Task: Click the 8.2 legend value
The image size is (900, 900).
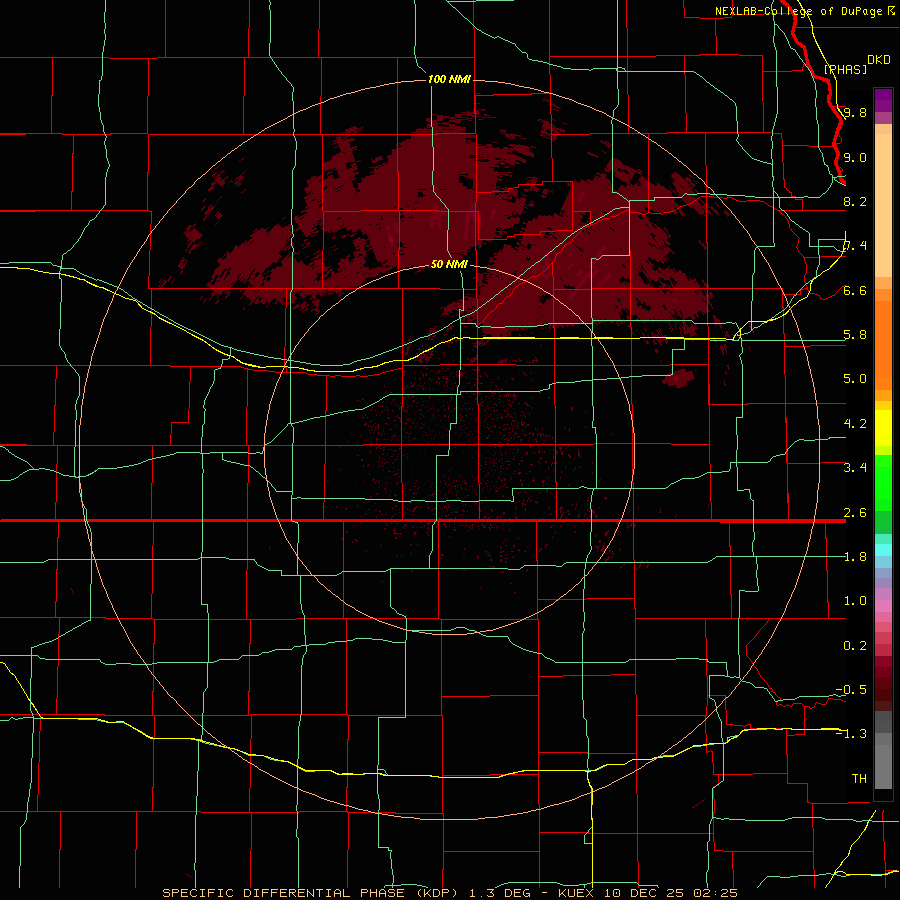Action: coord(855,201)
